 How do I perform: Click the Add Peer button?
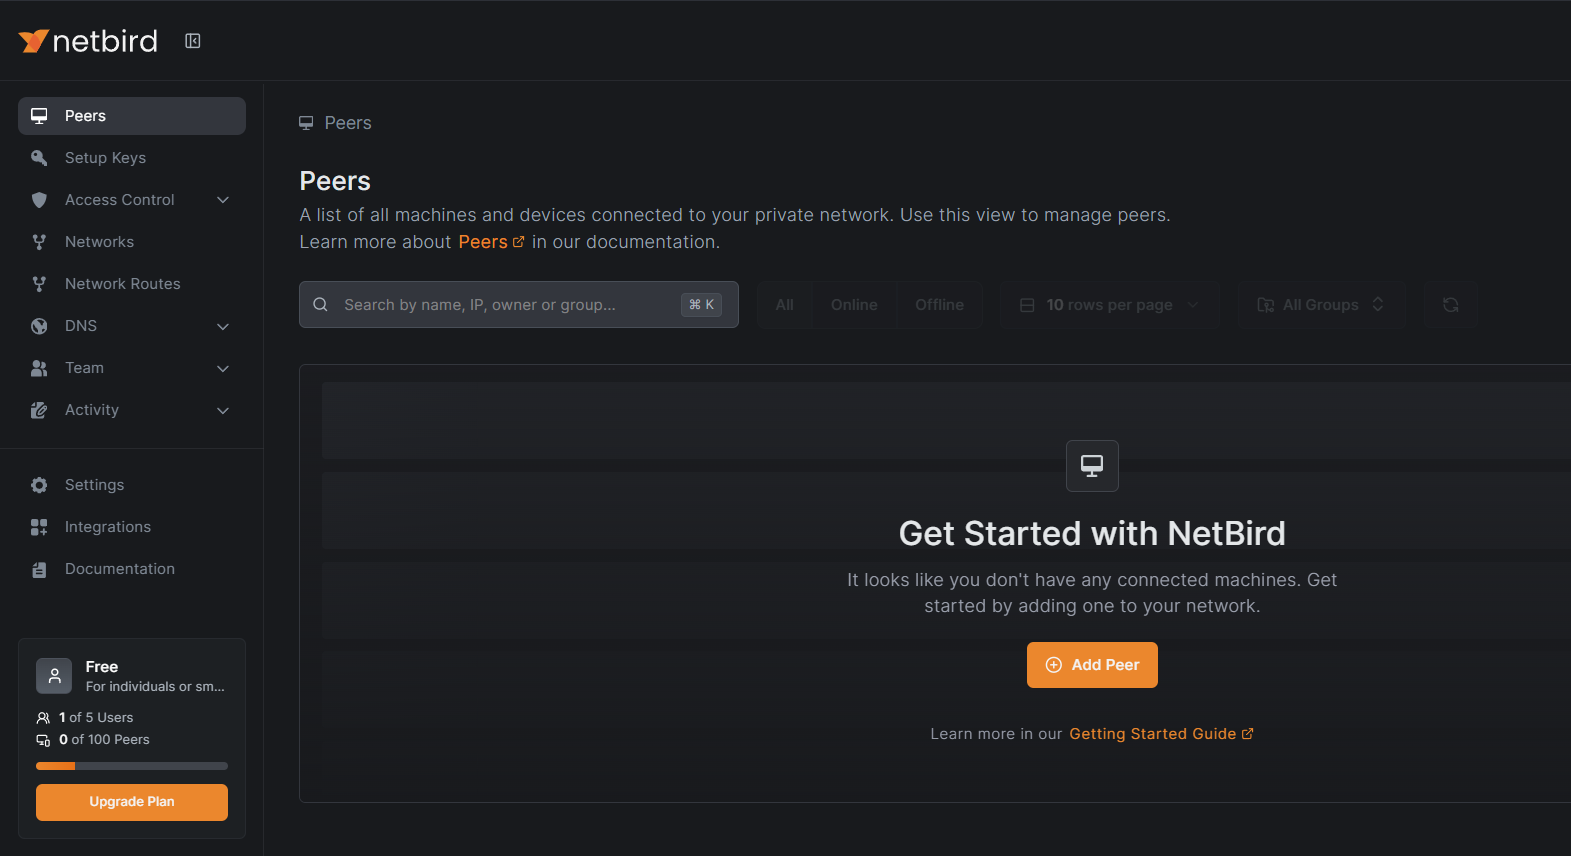1092,665
